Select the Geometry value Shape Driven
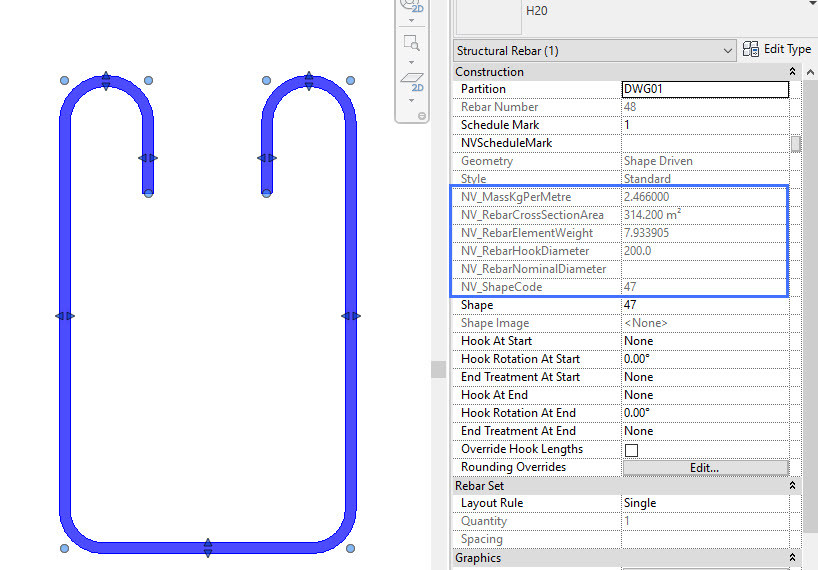Viewport: 818px width, 570px height. pos(658,161)
